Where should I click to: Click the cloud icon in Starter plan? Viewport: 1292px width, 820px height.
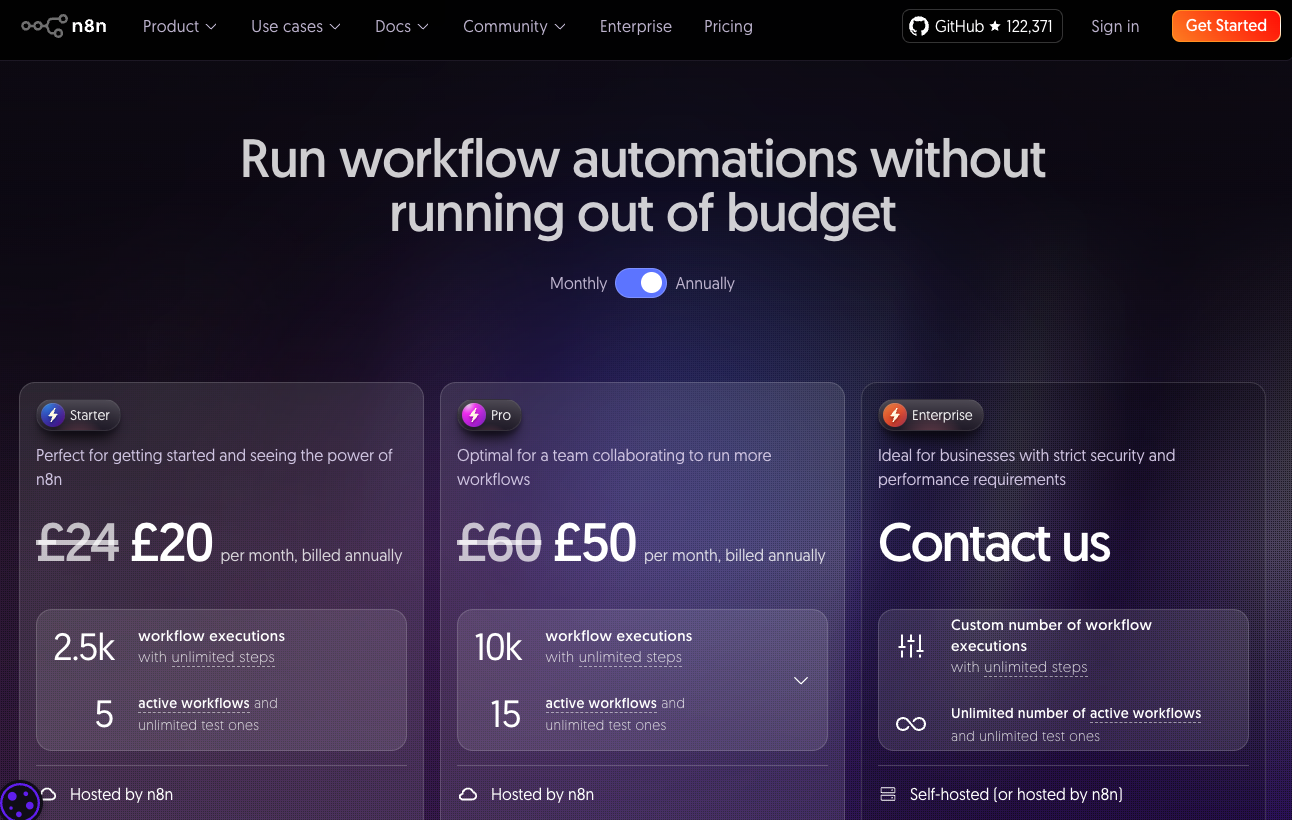pyautogui.click(x=47, y=793)
